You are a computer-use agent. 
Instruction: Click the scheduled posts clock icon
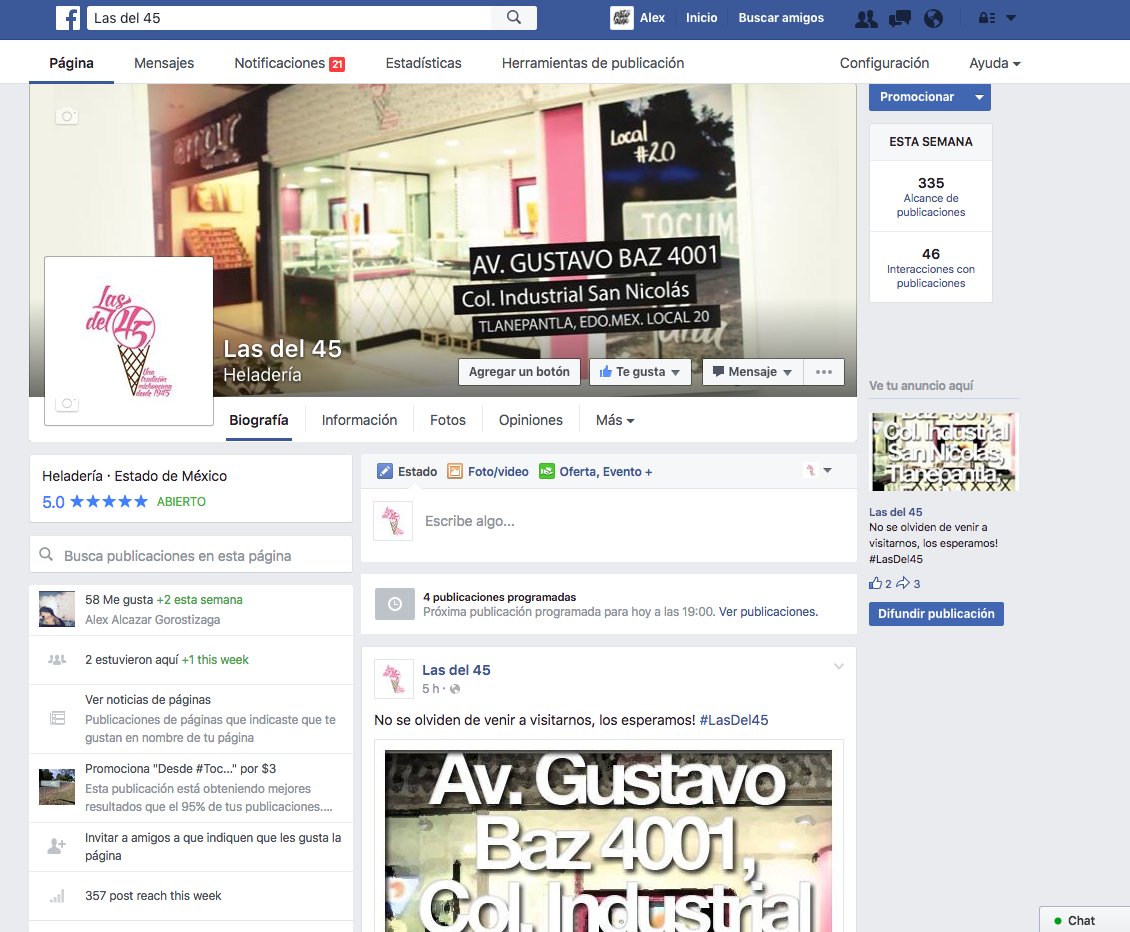tap(395, 604)
